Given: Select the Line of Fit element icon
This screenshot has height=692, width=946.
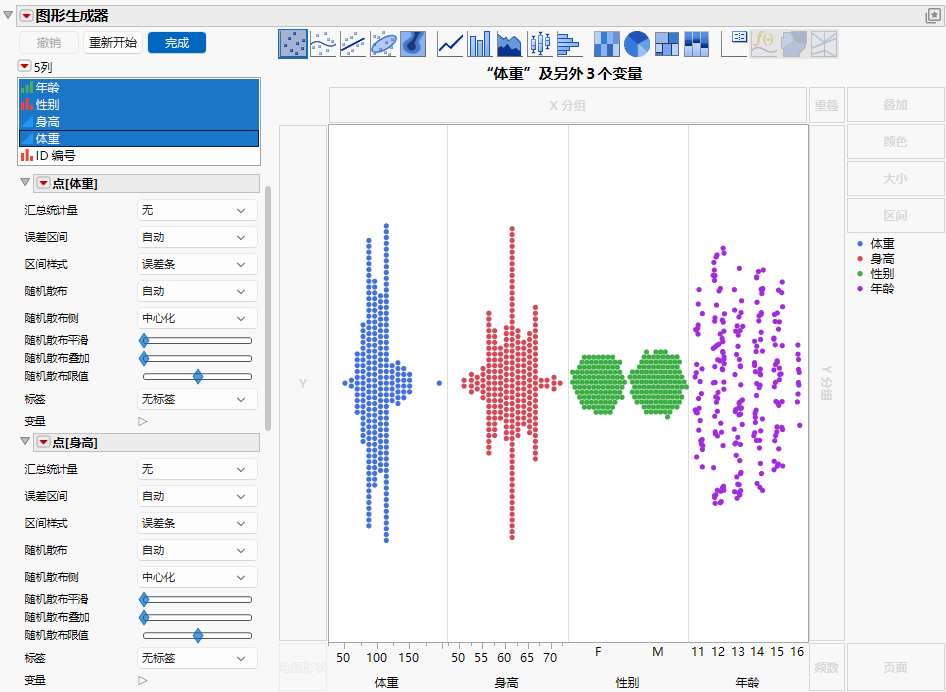Looking at the screenshot, I should [353, 44].
